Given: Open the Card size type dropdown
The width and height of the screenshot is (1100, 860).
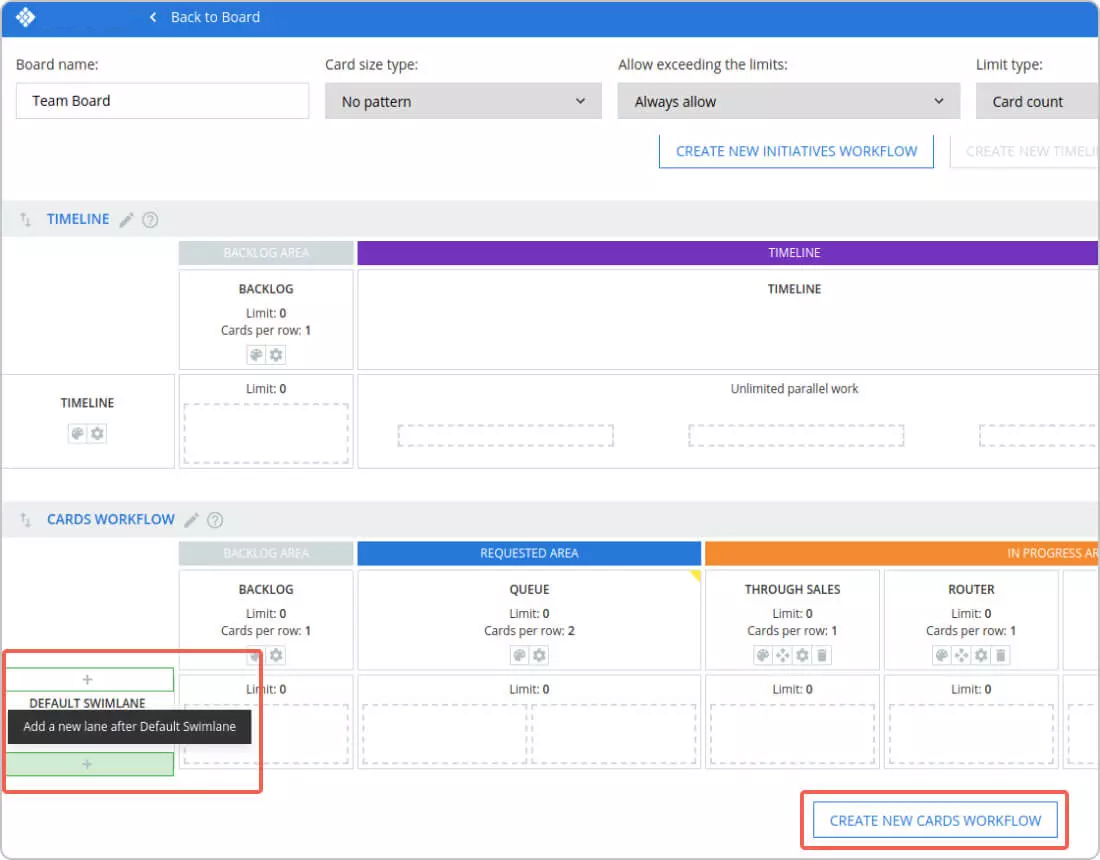Looking at the screenshot, I should (x=463, y=101).
